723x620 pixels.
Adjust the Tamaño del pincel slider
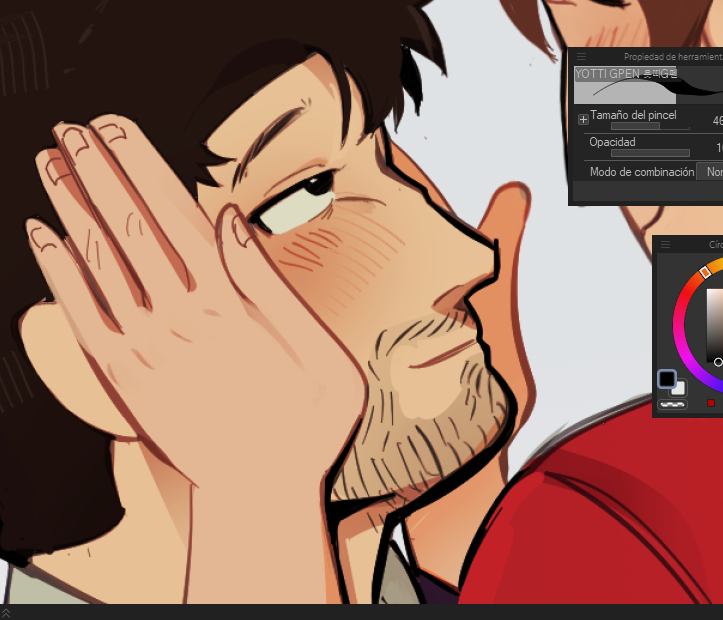click(x=650, y=126)
